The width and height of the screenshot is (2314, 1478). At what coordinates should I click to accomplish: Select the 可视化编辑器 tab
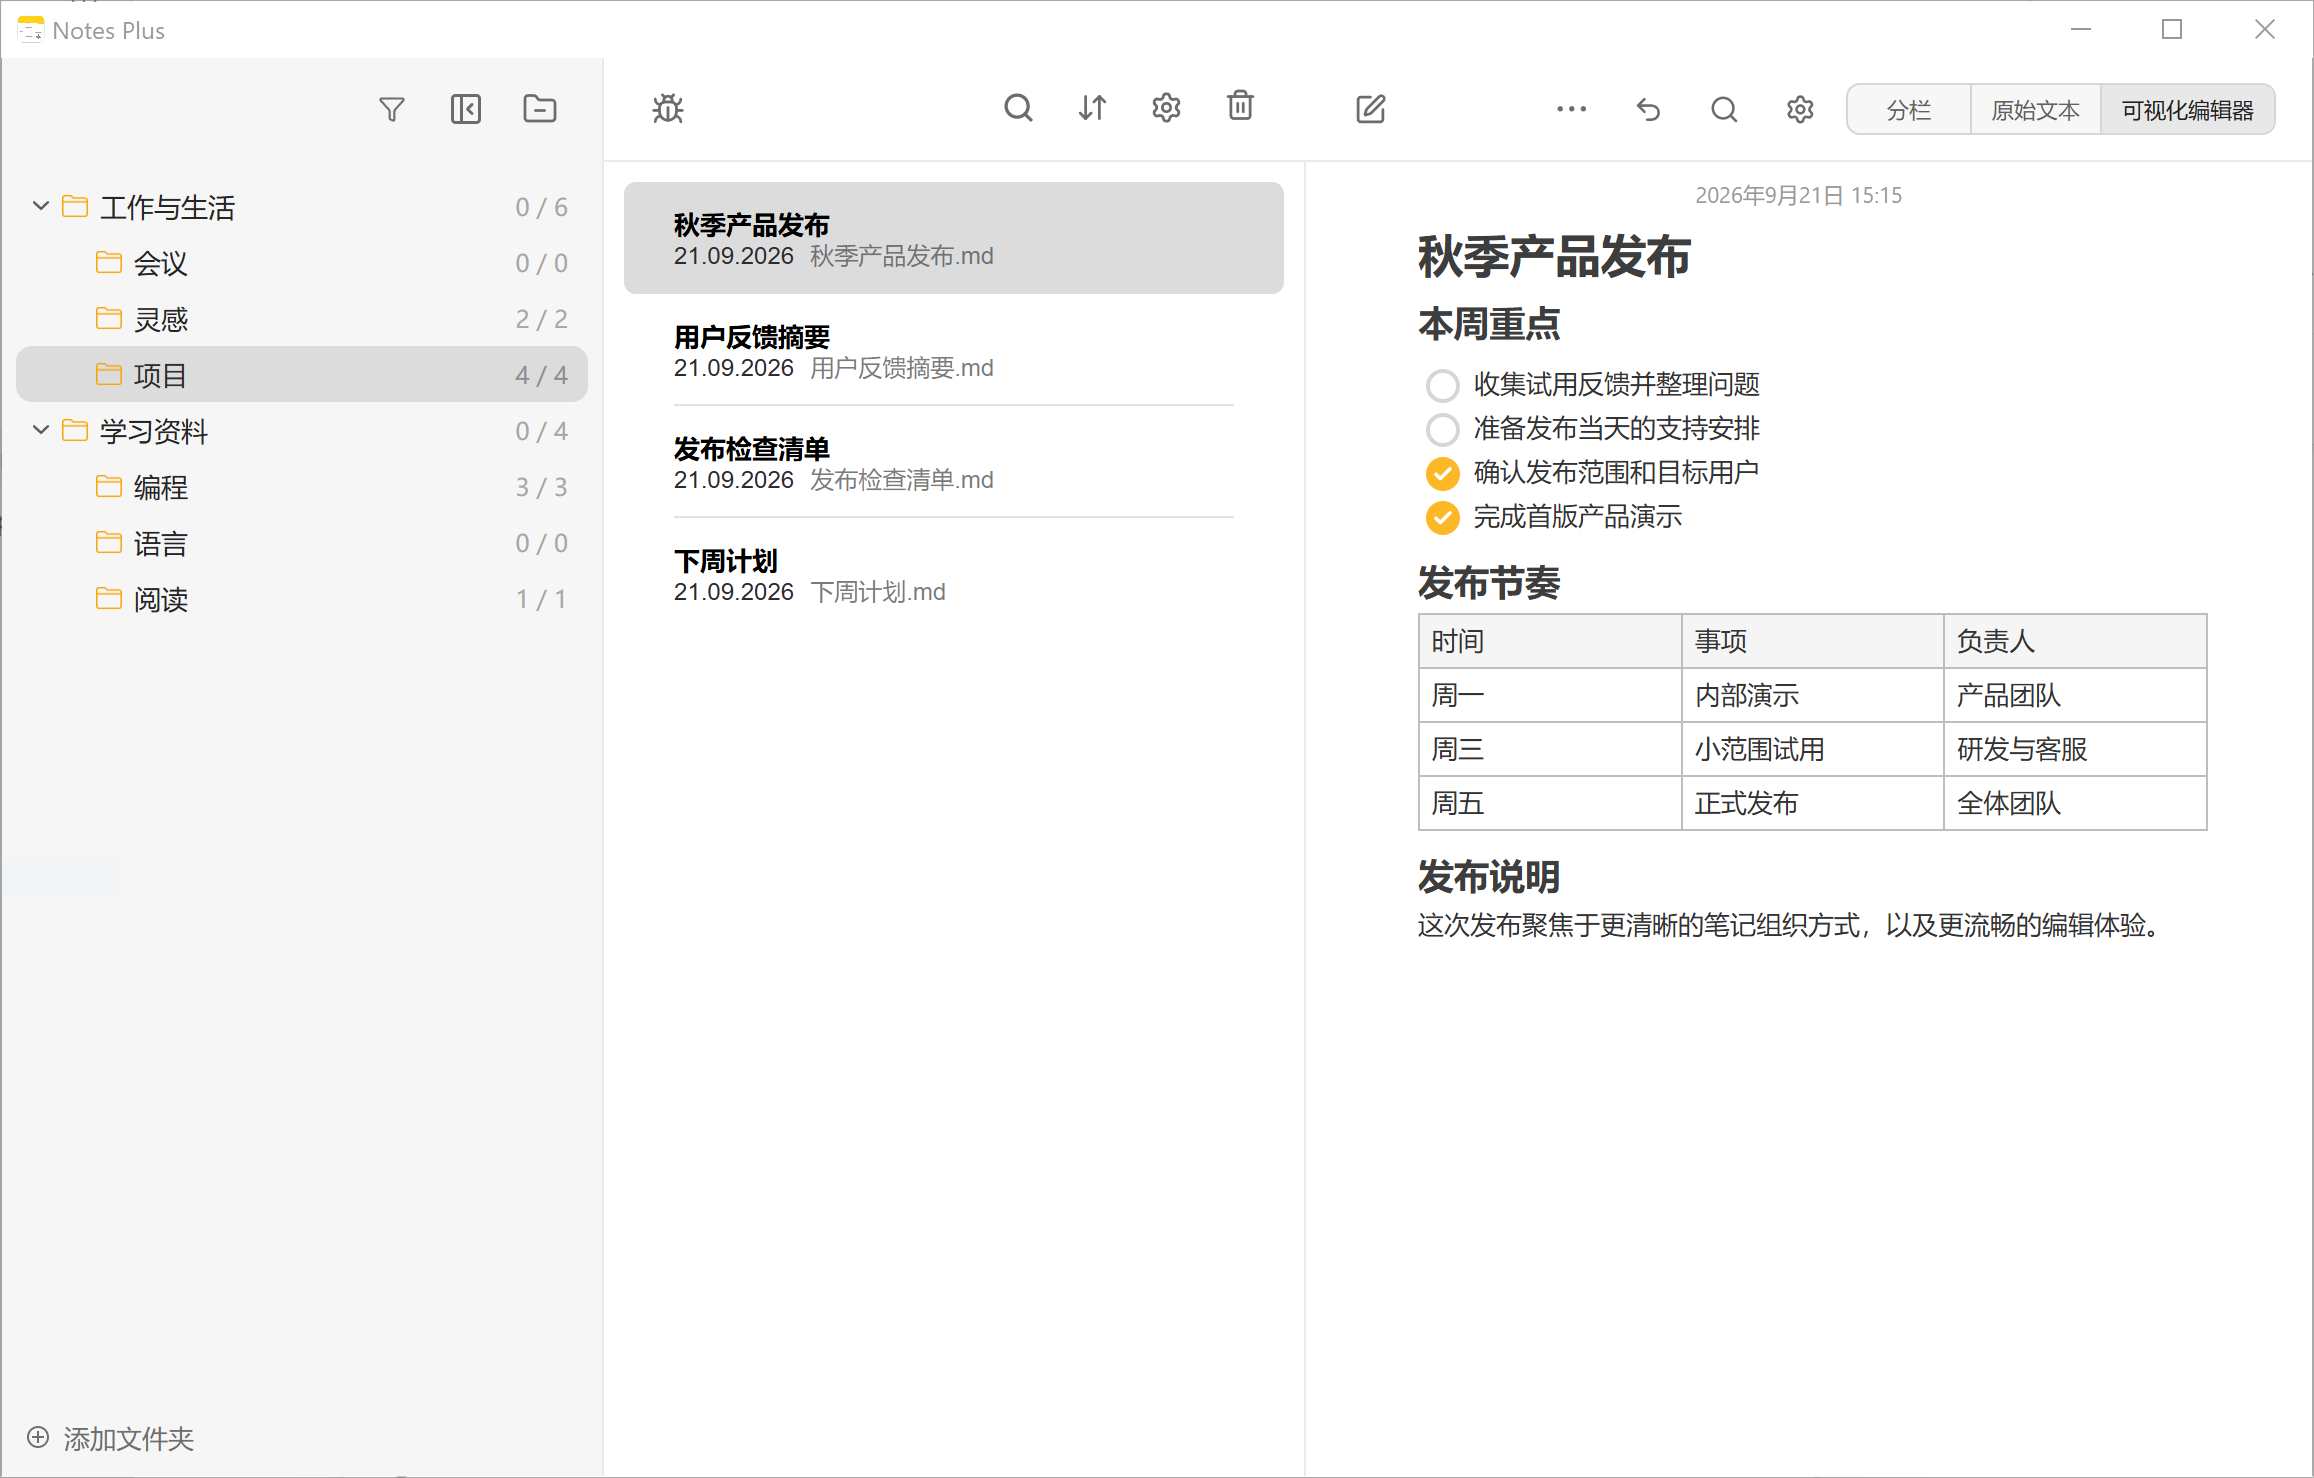[x=2187, y=109]
